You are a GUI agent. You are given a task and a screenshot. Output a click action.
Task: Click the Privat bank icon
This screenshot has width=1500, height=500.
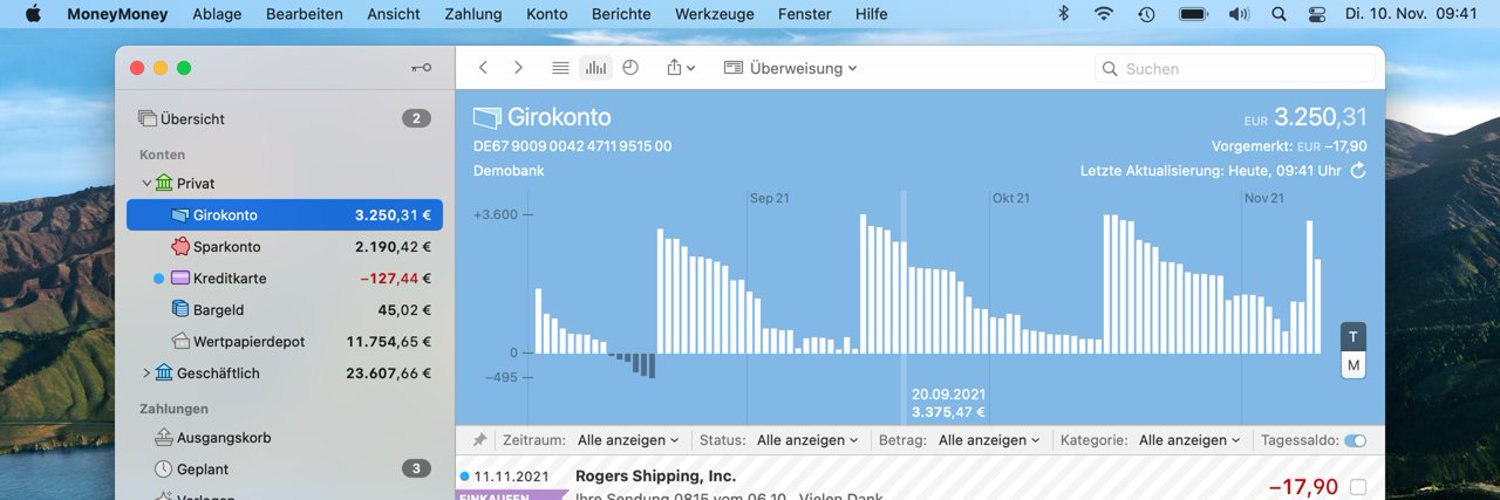click(164, 183)
